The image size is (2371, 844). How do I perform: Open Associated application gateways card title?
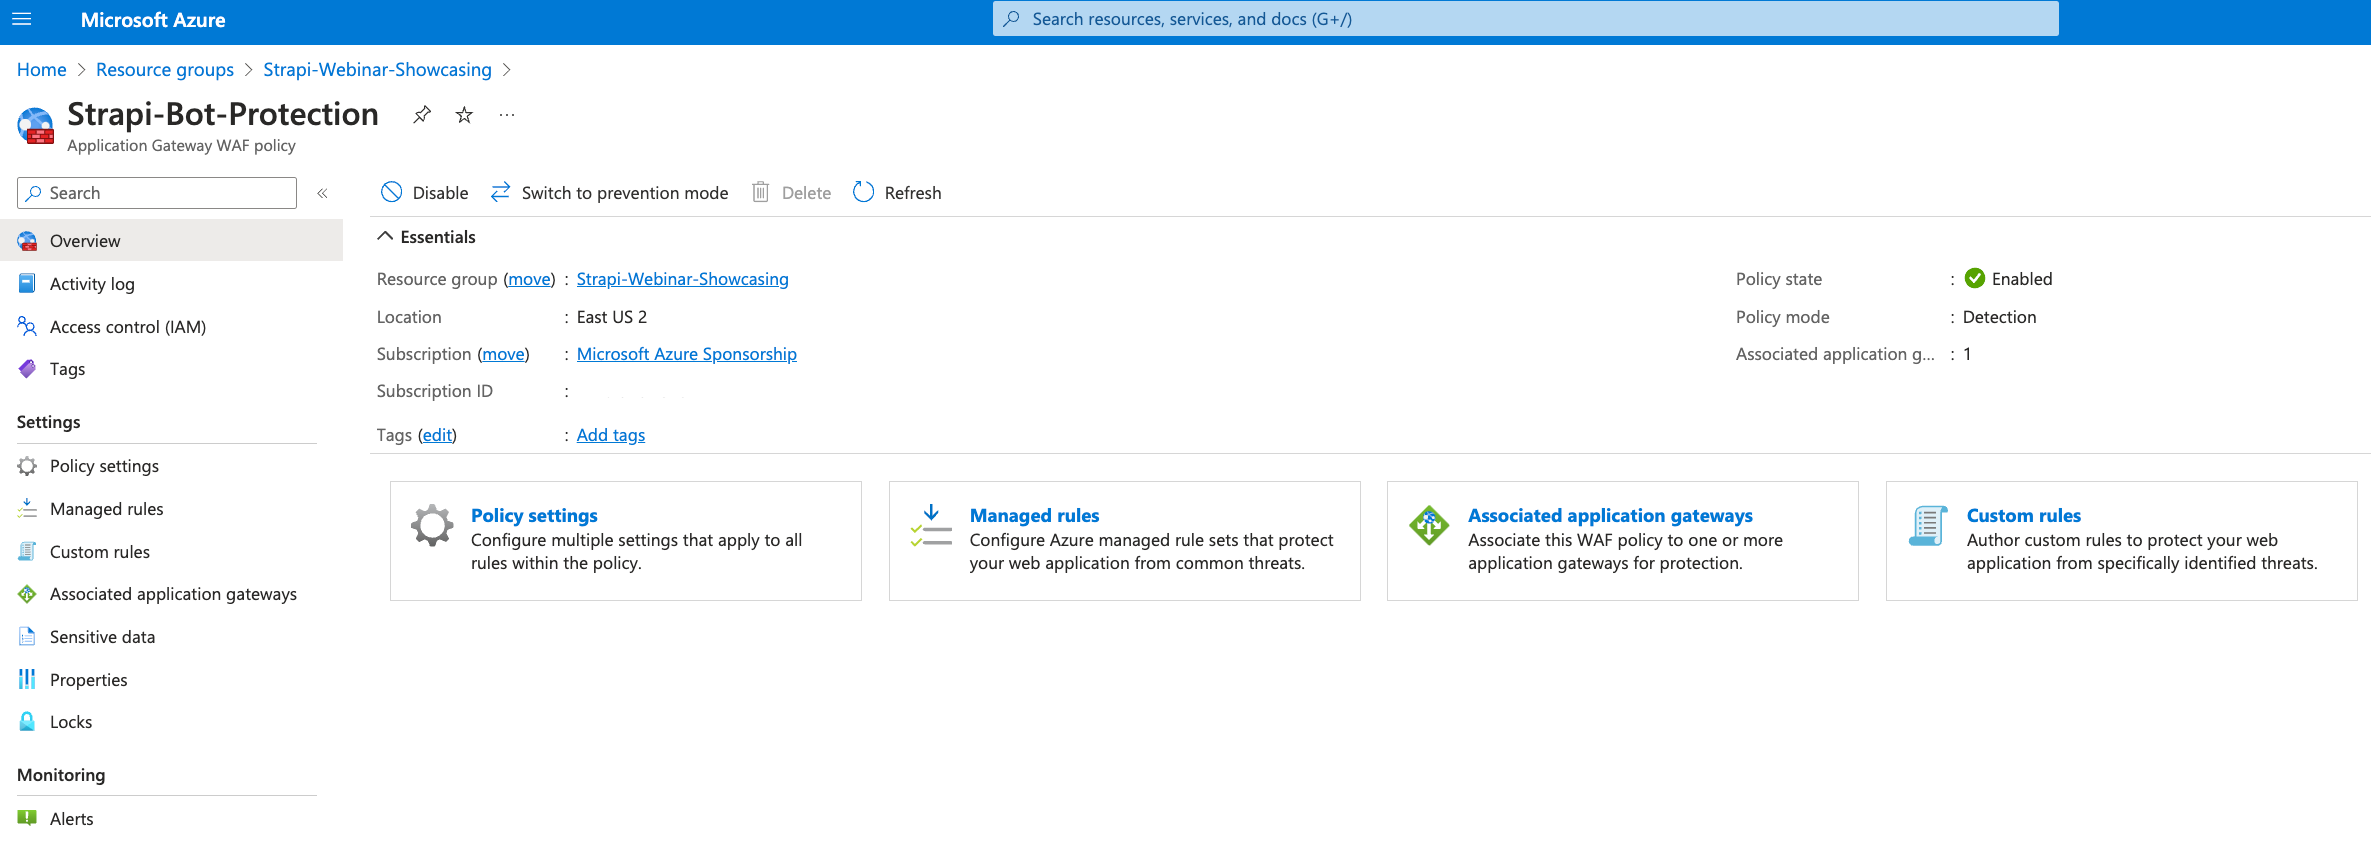[1610, 516]
